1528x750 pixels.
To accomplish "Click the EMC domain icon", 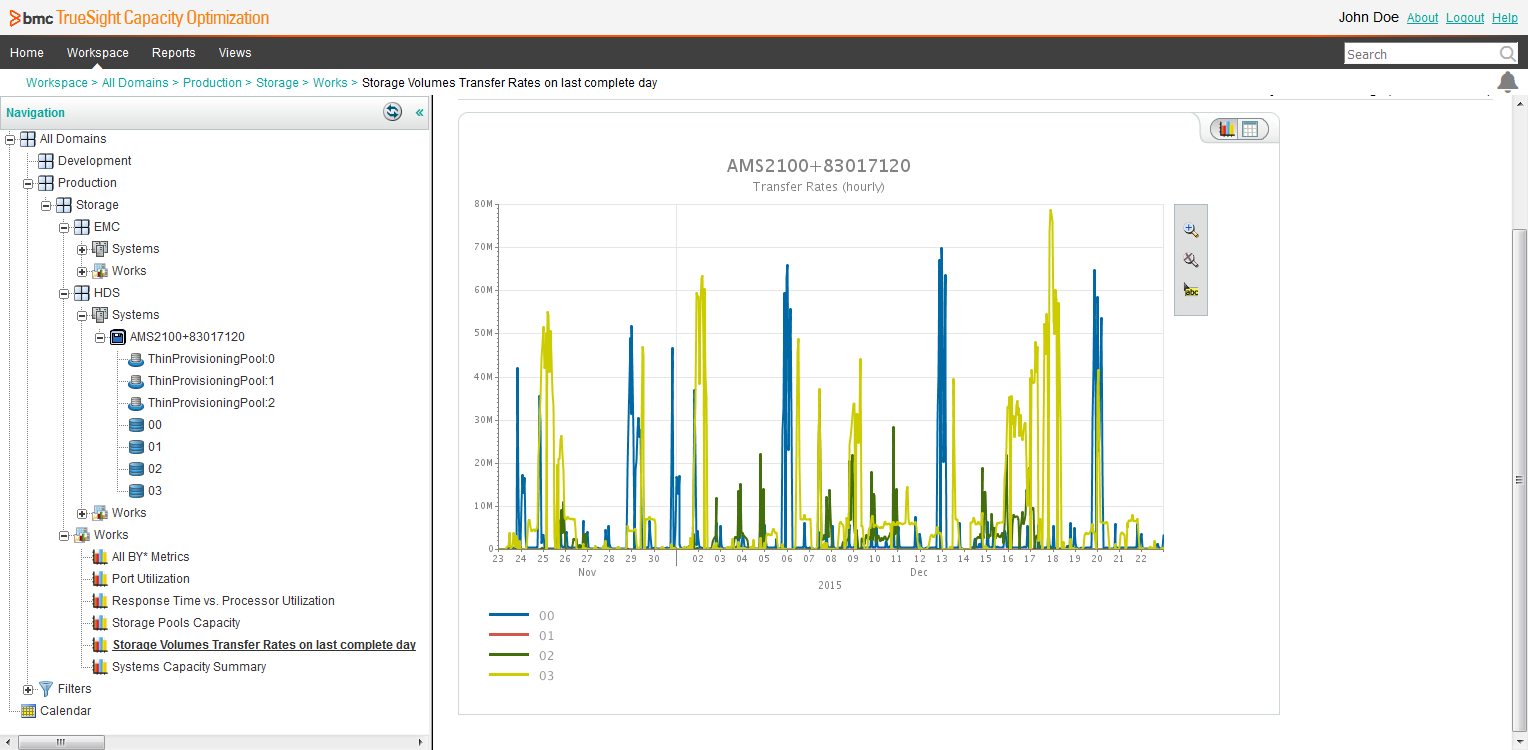I will tap(82, 227).
